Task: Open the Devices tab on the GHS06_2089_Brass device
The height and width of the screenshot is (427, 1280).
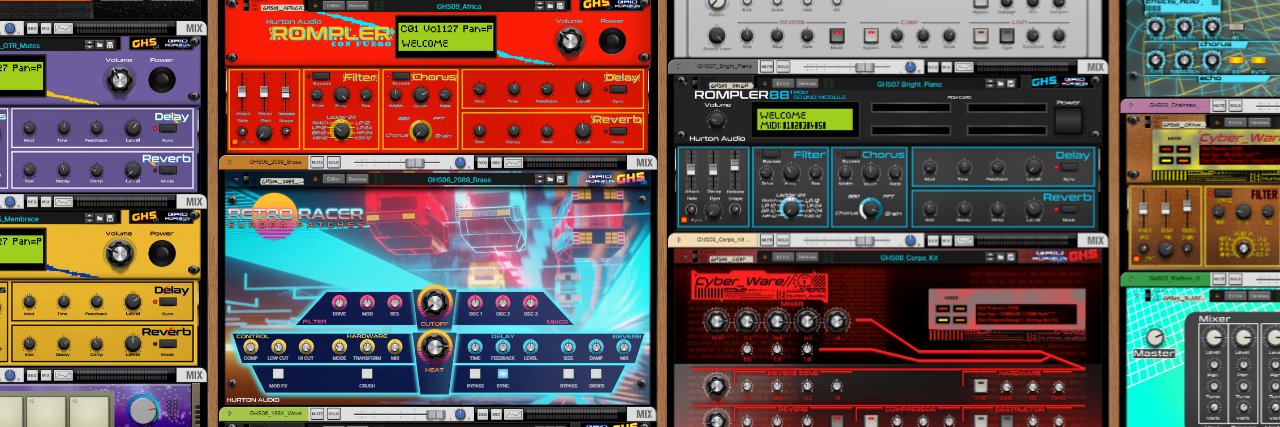Action: (x=356, y=178)
